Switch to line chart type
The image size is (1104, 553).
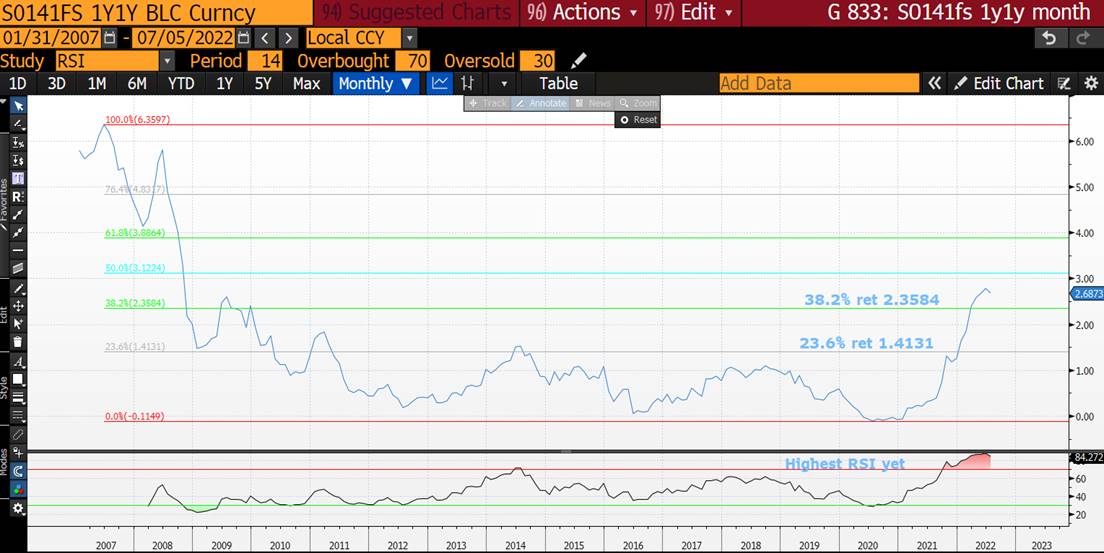pyautogui.click(x=440, y=83)
